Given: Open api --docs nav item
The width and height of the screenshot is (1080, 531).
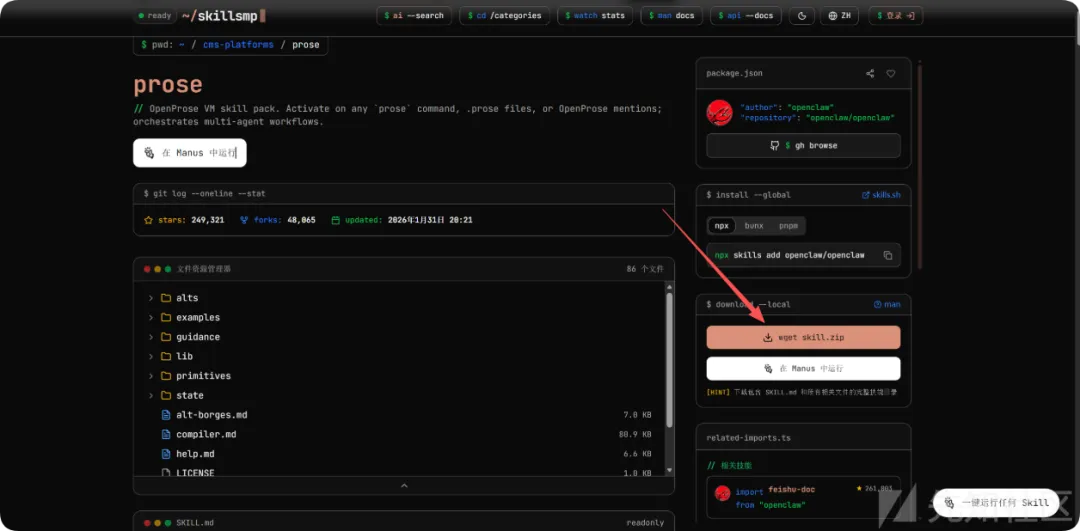Looking at the screenshot, I should (746, 15).
